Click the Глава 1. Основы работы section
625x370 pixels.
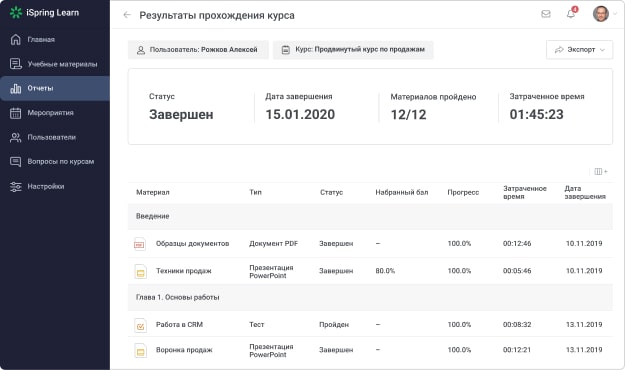click(370, 297)
